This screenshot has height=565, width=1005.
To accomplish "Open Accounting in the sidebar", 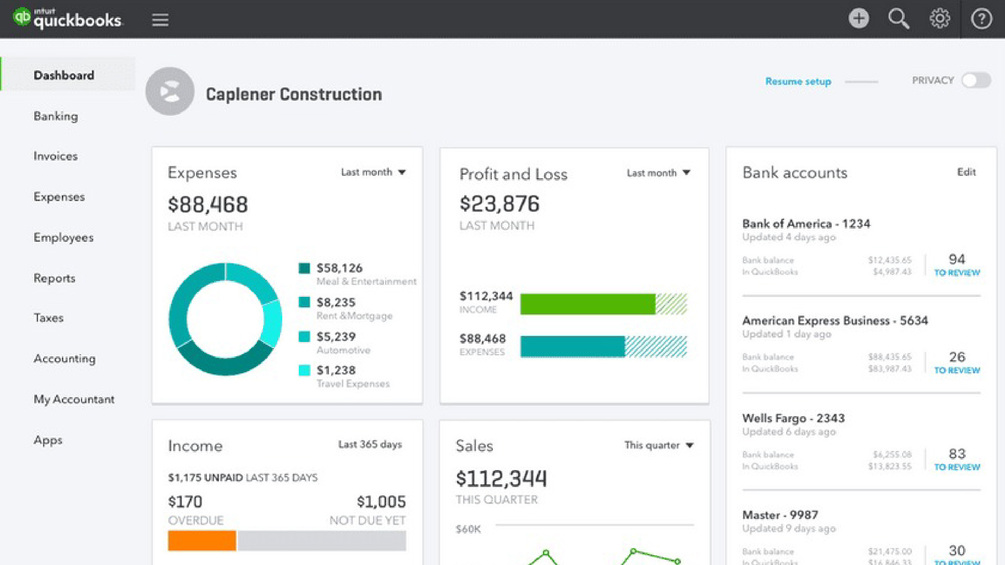I will click(65, 358).
